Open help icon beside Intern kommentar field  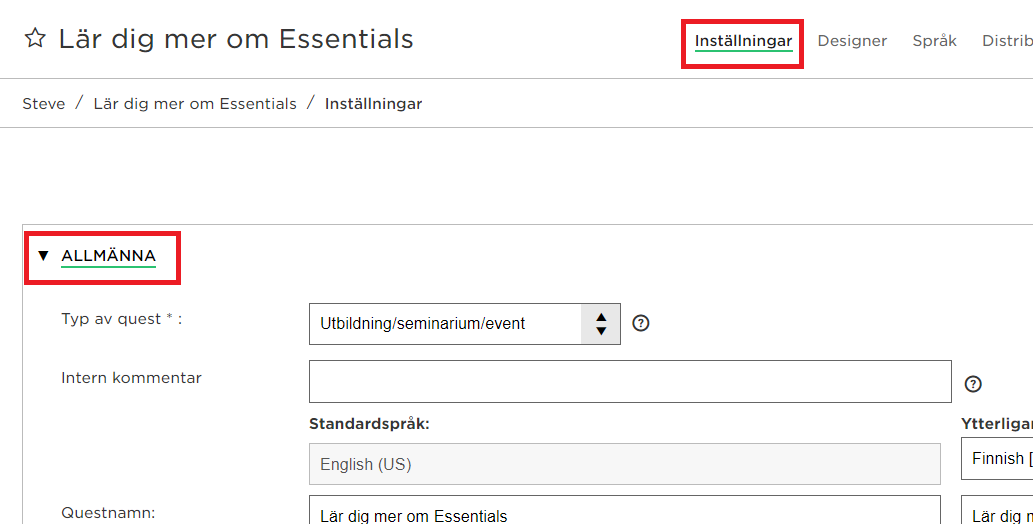coord(972,384)
